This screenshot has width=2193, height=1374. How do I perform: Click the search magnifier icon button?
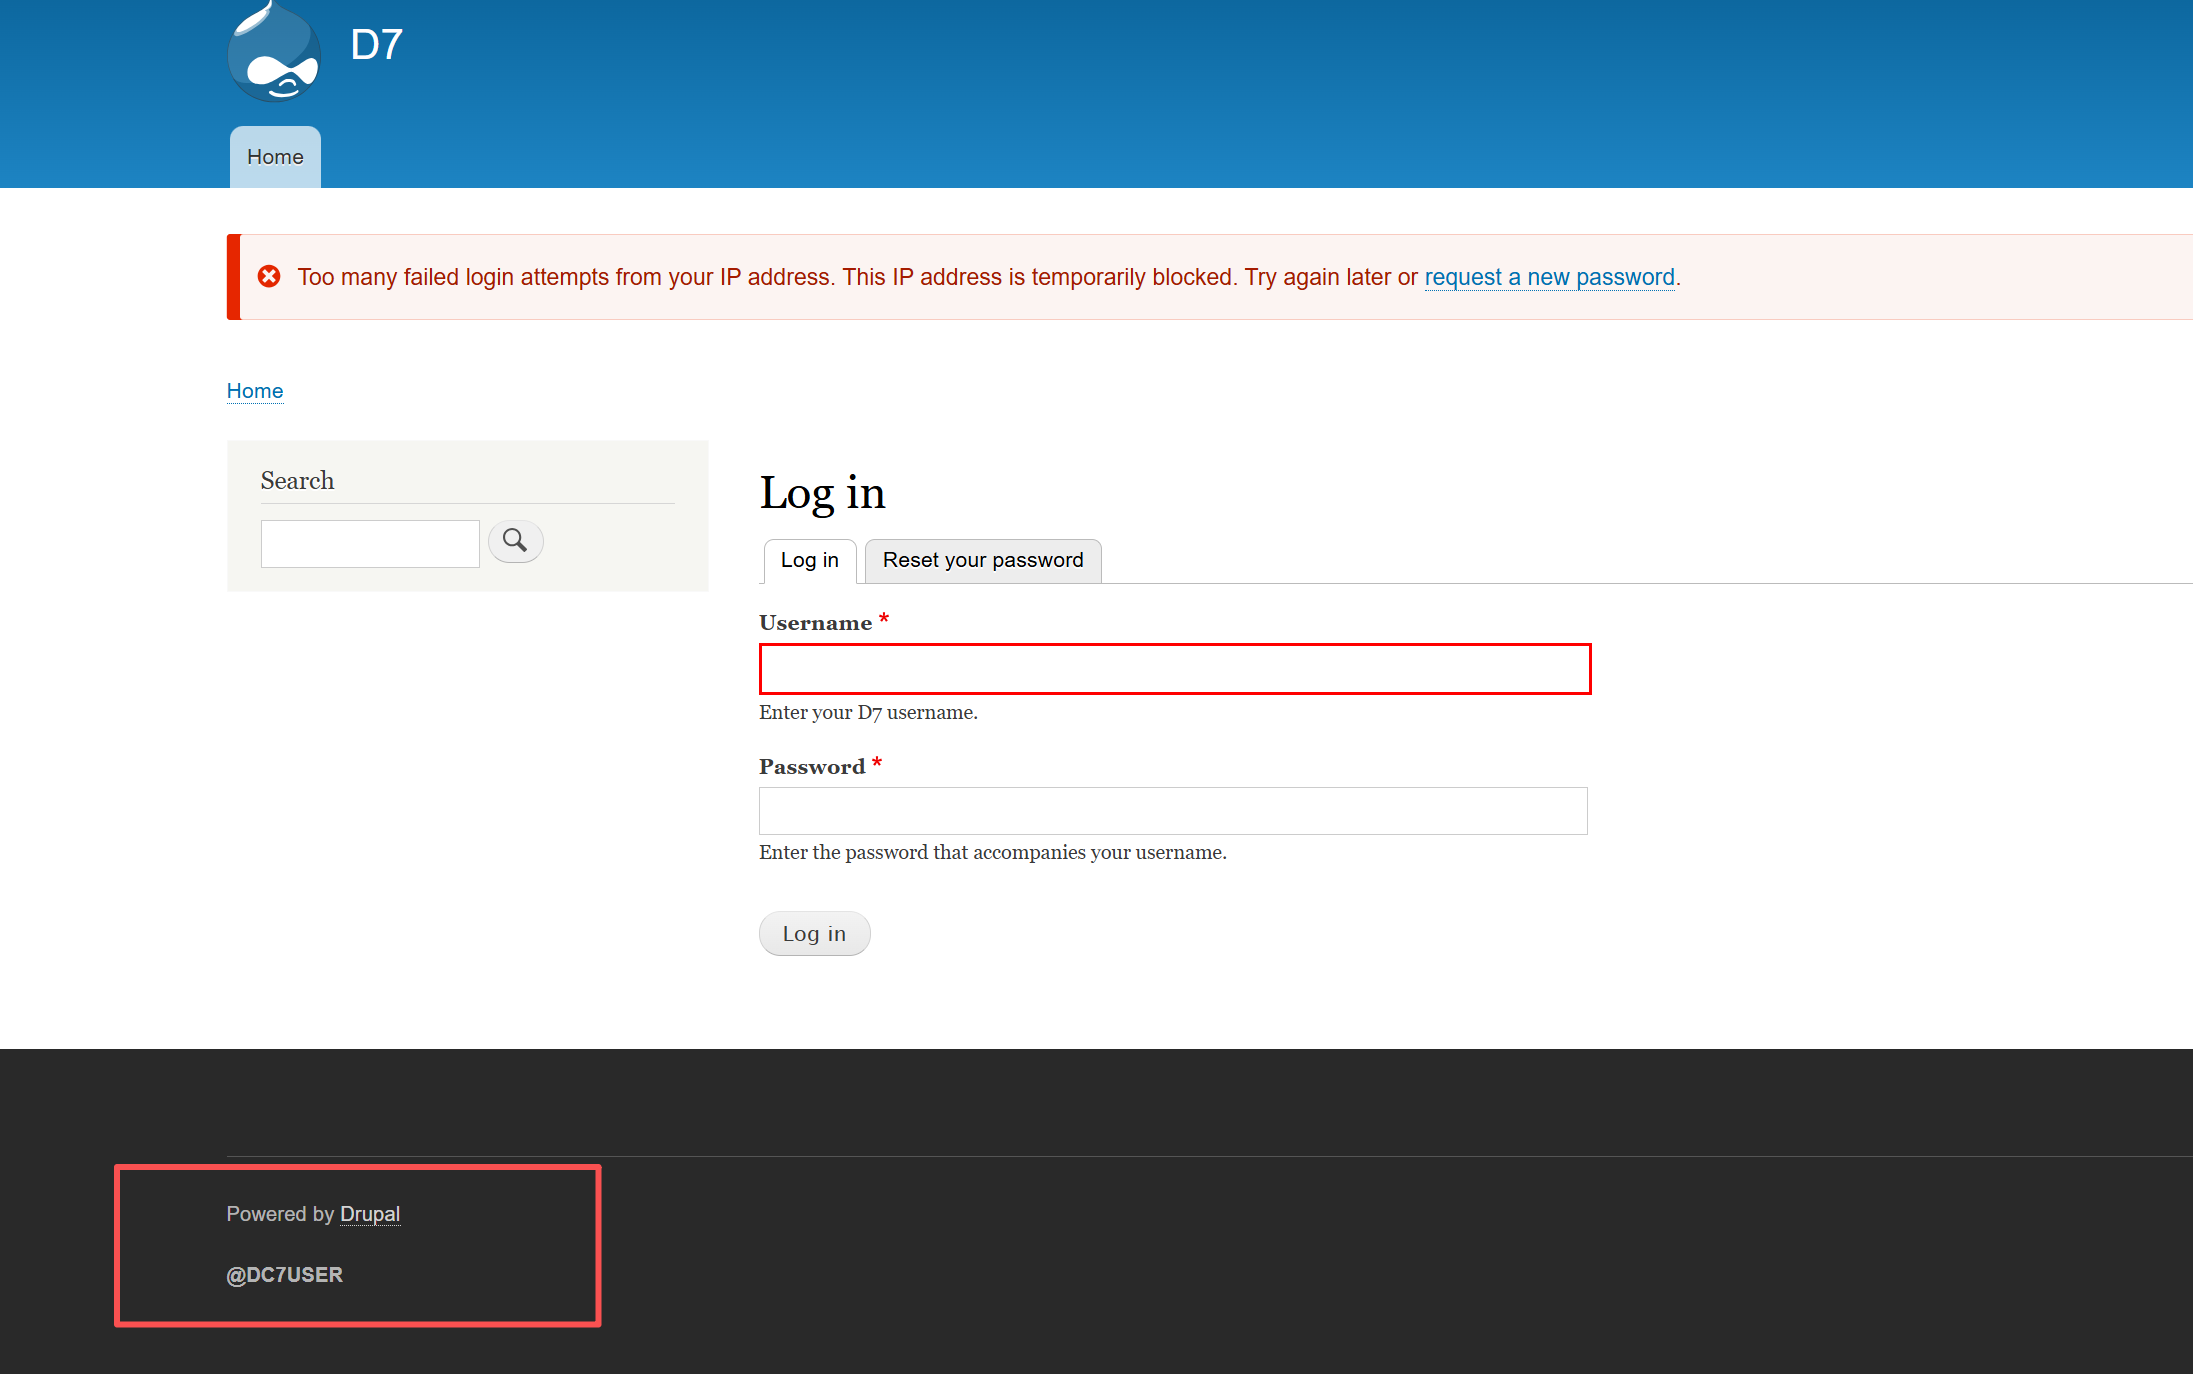[x=515, y=541]
